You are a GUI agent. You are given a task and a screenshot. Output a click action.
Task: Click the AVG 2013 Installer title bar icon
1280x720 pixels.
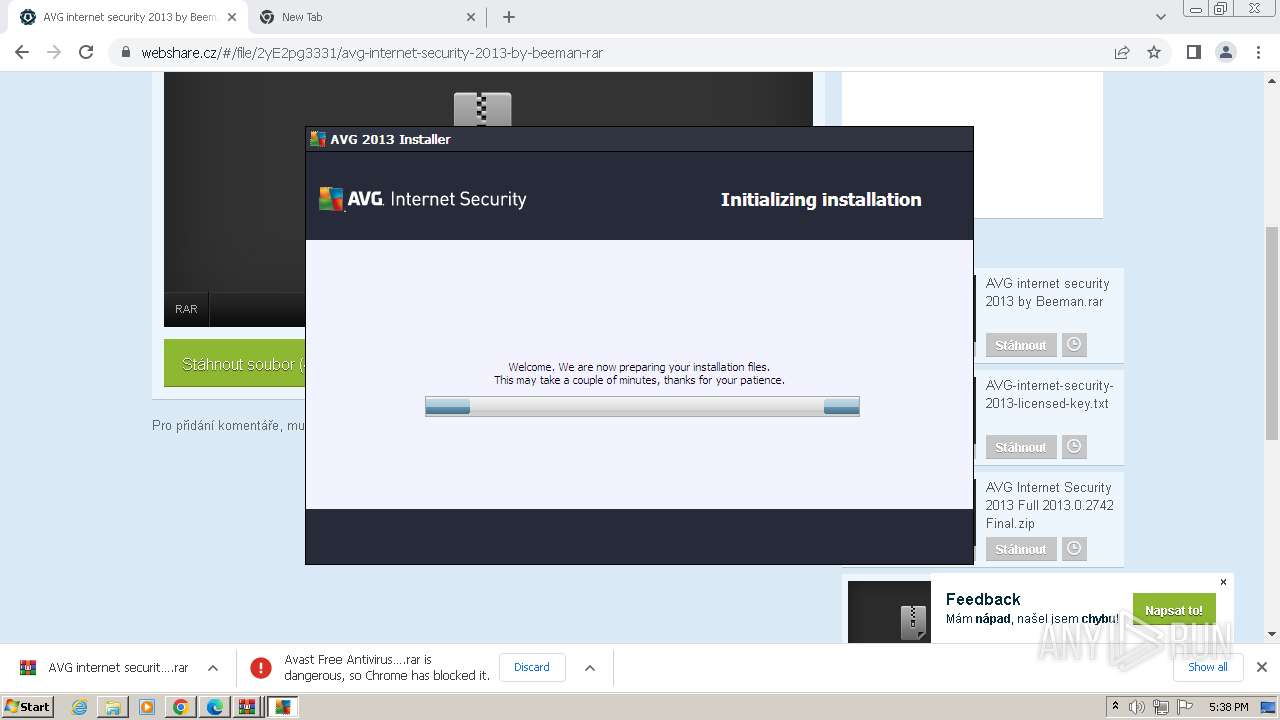pos(318,139)
